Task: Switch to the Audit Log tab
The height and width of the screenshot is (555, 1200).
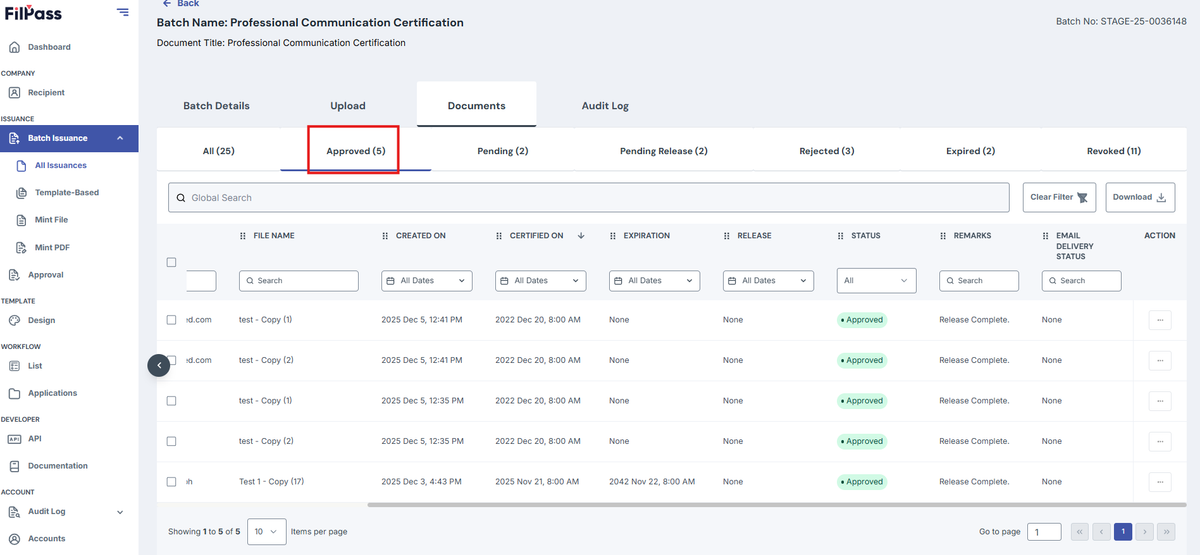Action: (605, 105)
